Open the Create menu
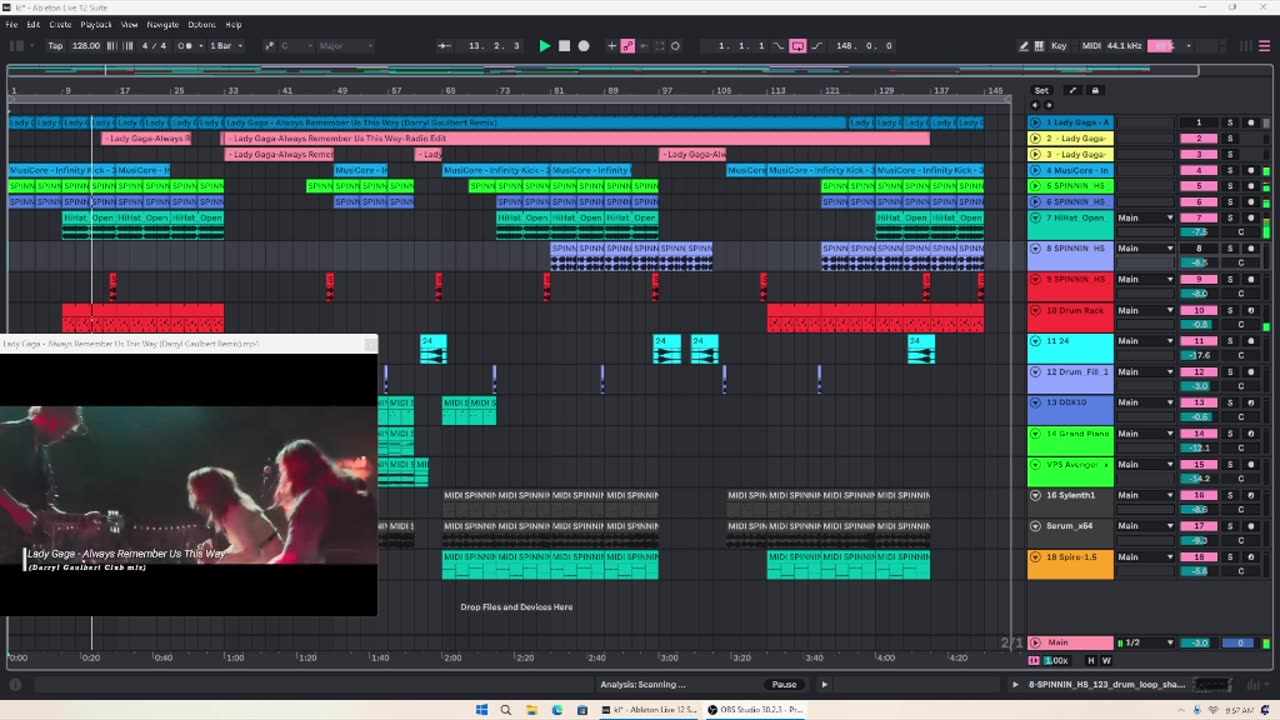 click(x=60, y=24)
